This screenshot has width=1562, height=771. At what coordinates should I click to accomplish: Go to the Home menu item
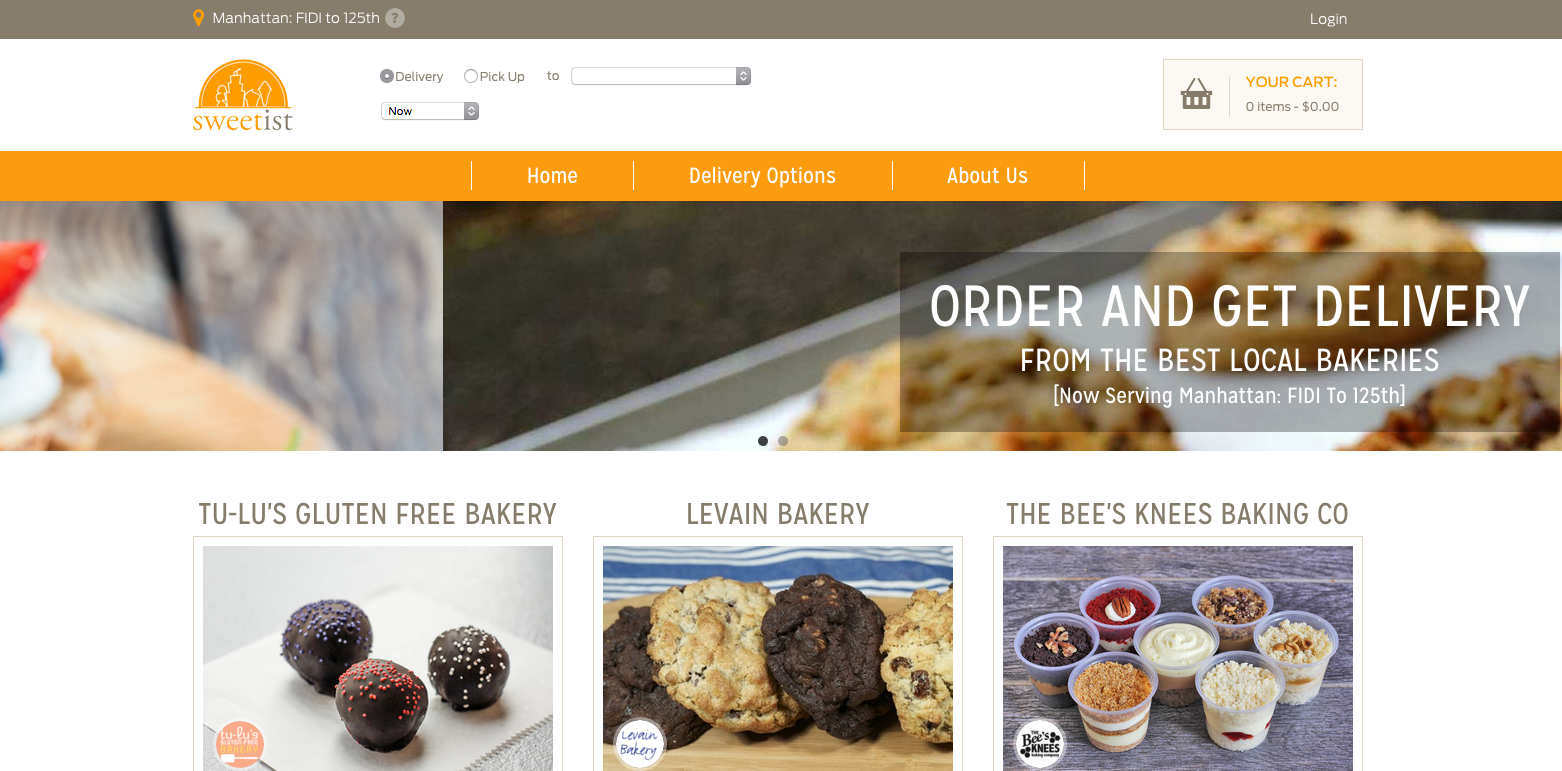pos(552,176)
